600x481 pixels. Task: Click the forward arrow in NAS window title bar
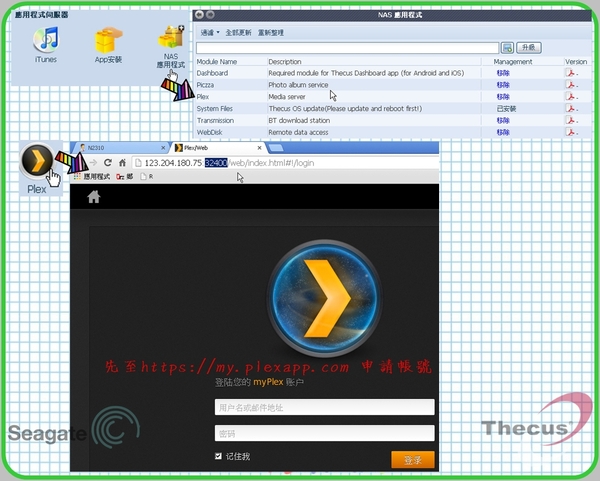pyautogui.click(x=210, y=15)
